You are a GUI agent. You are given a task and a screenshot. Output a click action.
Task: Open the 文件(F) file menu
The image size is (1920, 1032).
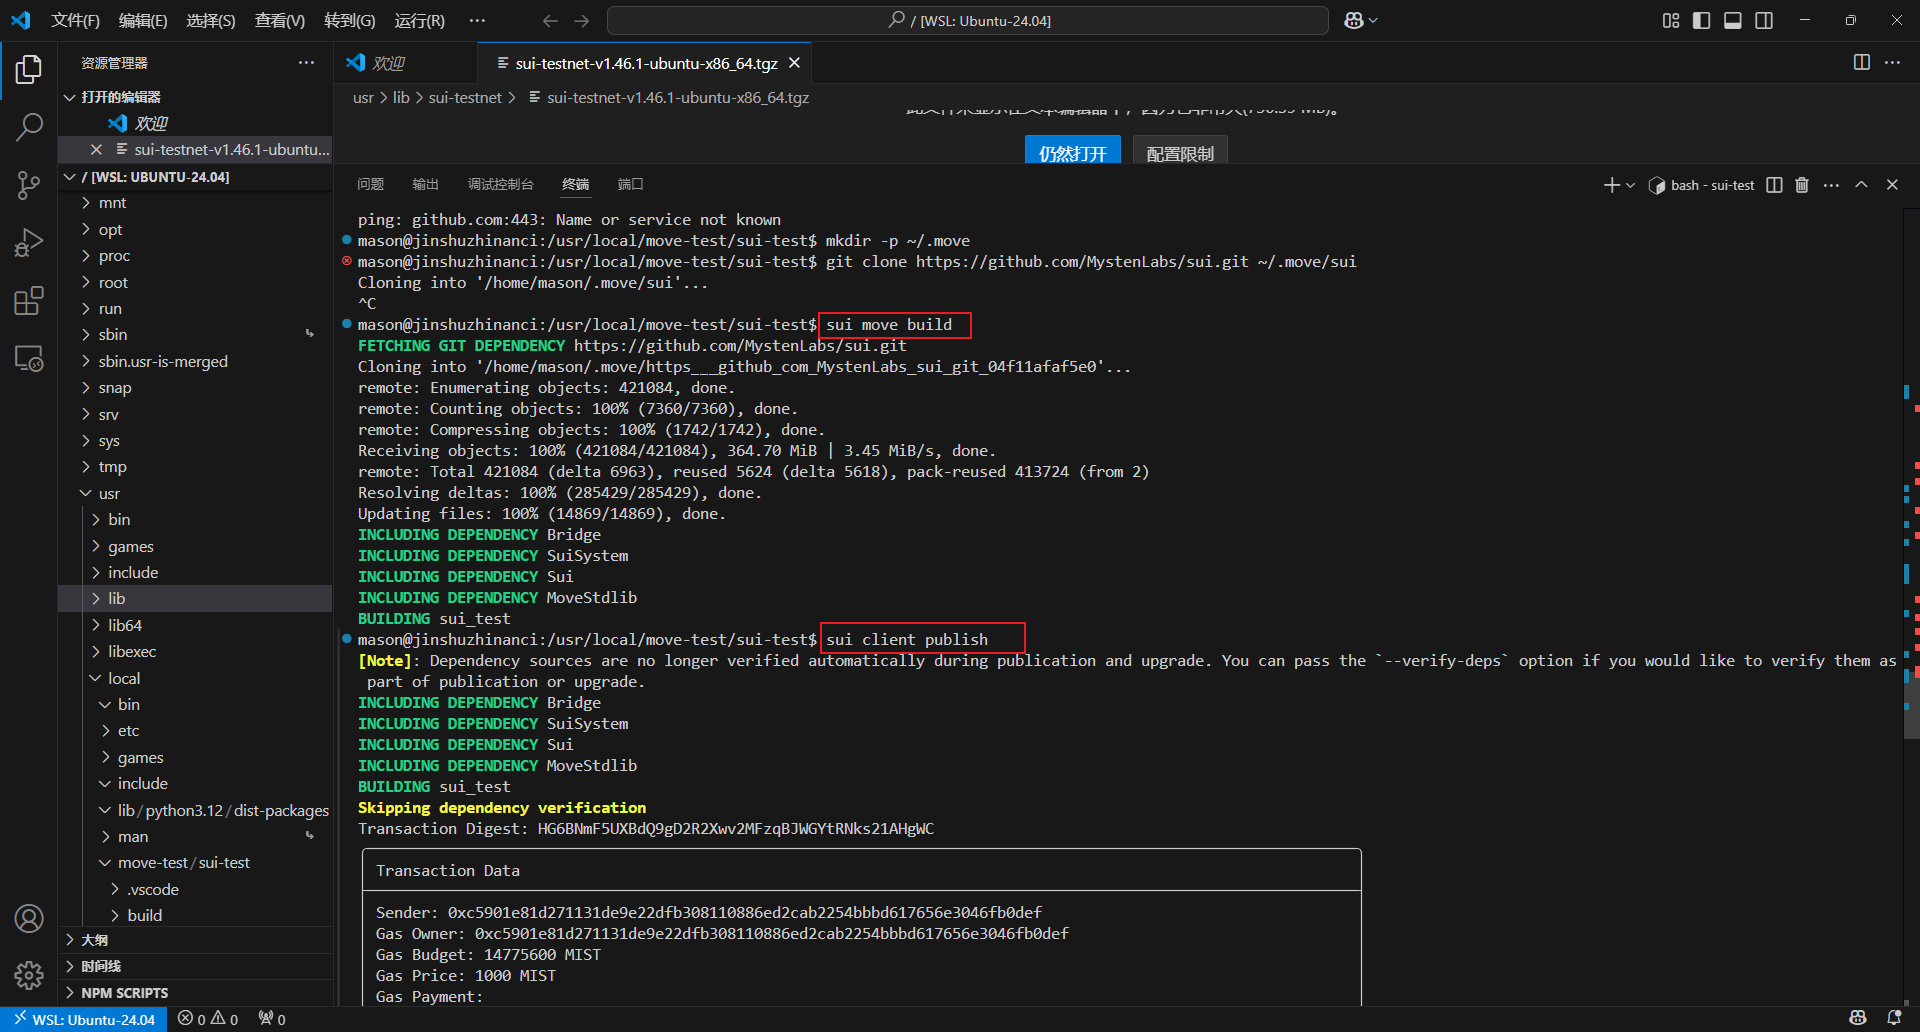tap(75, 20)
